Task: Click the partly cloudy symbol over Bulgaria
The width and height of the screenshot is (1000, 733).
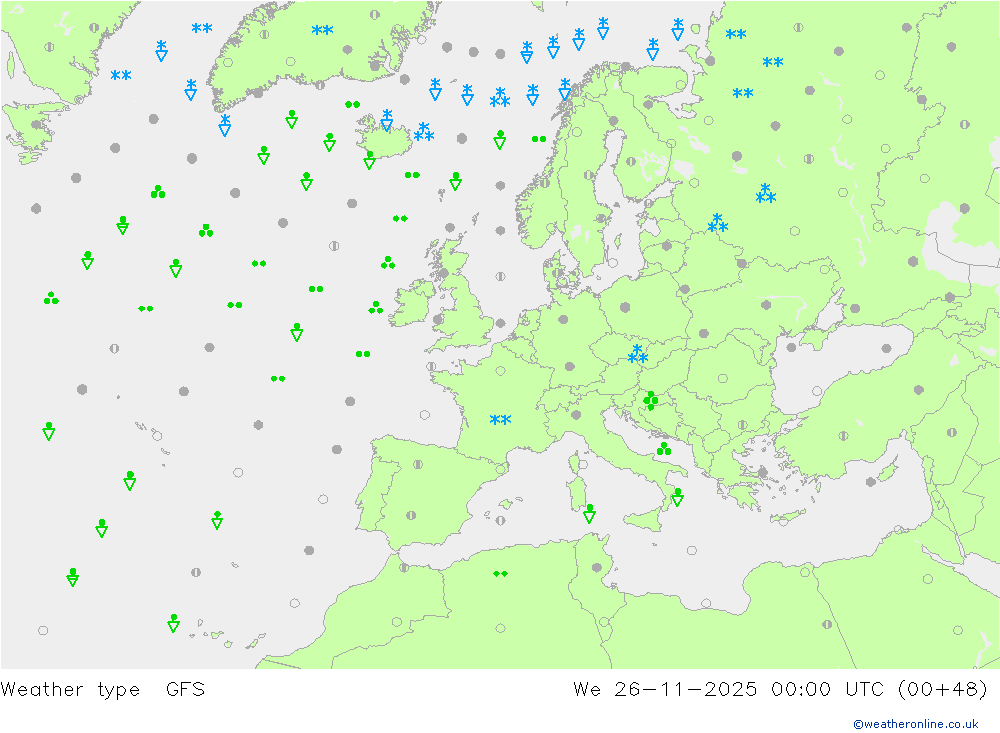Action: pyautogui.click(x=742, y=425)
